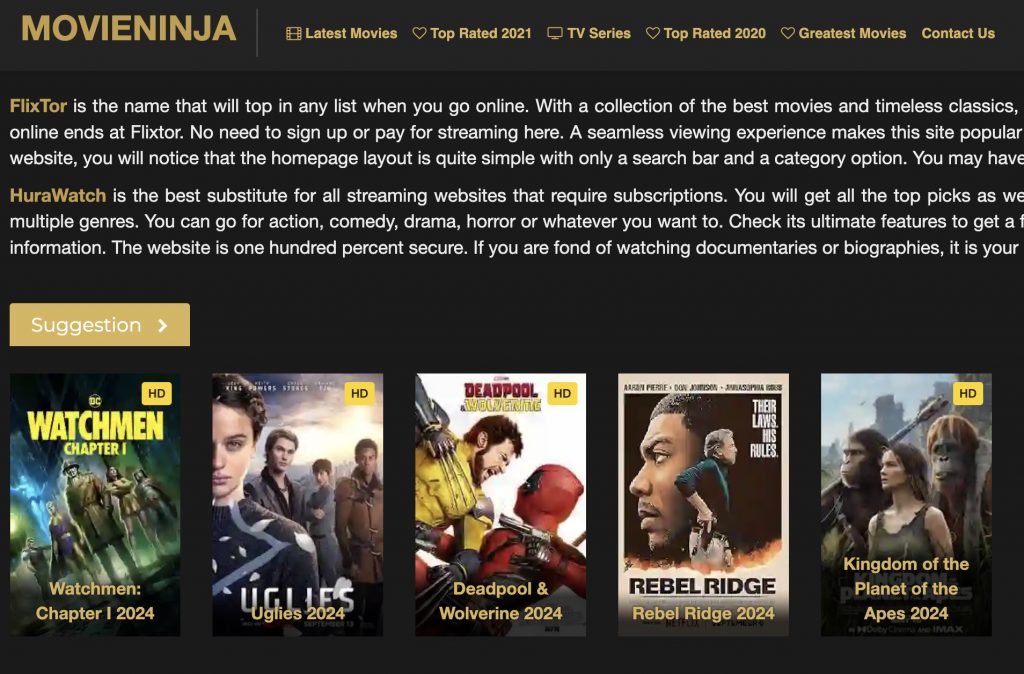Viewport: 1024px width, 674px height.
Task: Click the HD badge on Uglies poster
Action: (x=359, y=393)
